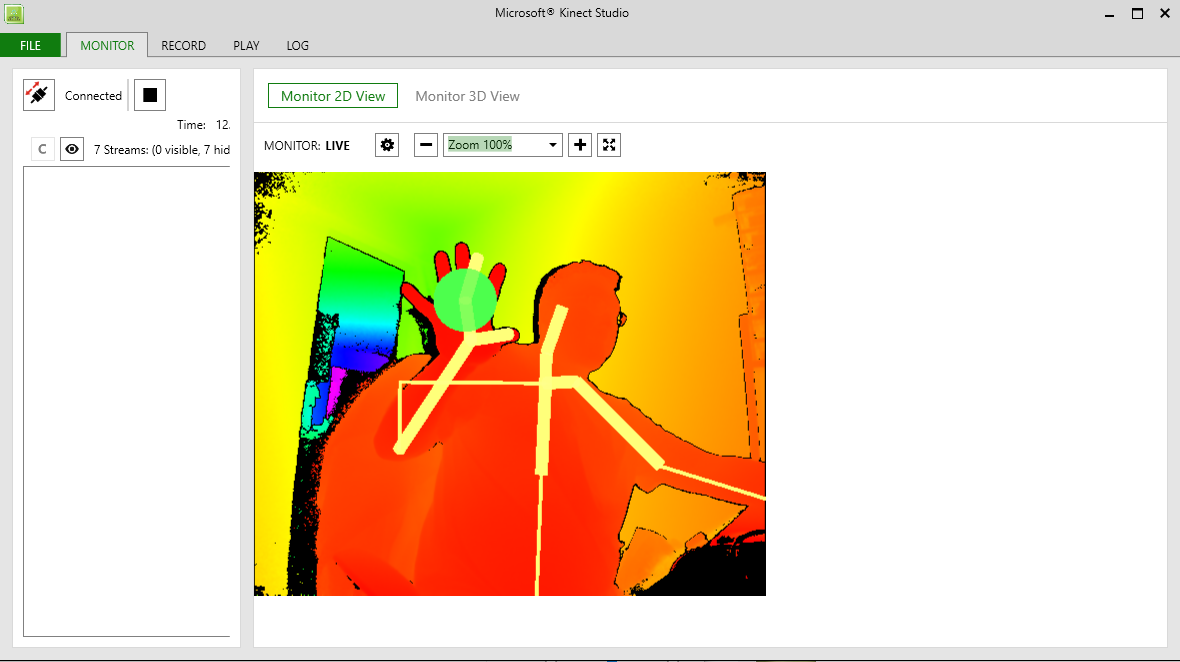Select Monitor 3D View

point(467,96)
